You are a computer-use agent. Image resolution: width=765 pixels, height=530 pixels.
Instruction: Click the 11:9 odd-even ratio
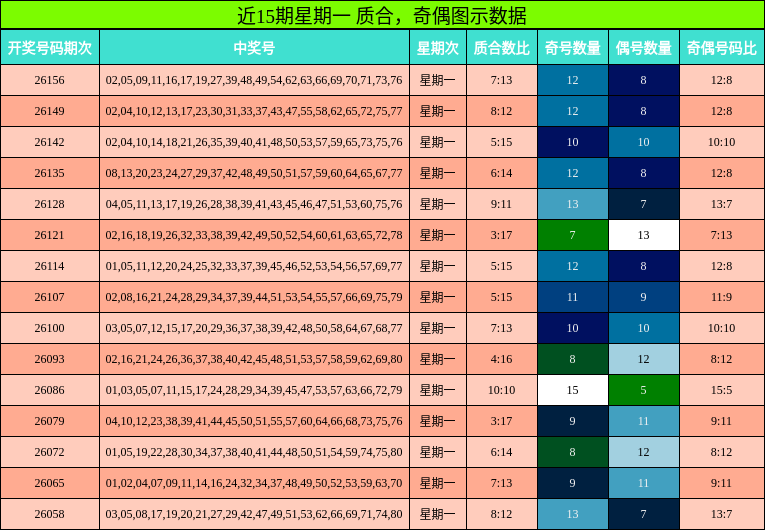pyautogui.click(x=722, y=297)
